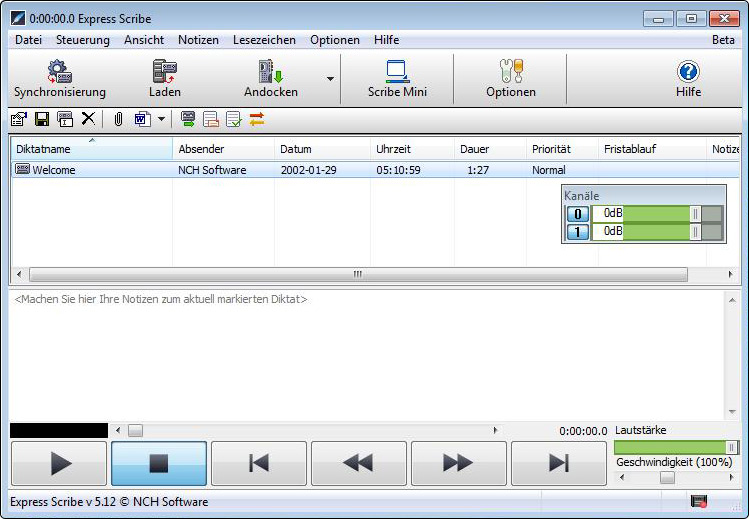This screenshot has height=519, width=749.
Task: Sort list by Uhrzeit column header
Action: (412, 148)
